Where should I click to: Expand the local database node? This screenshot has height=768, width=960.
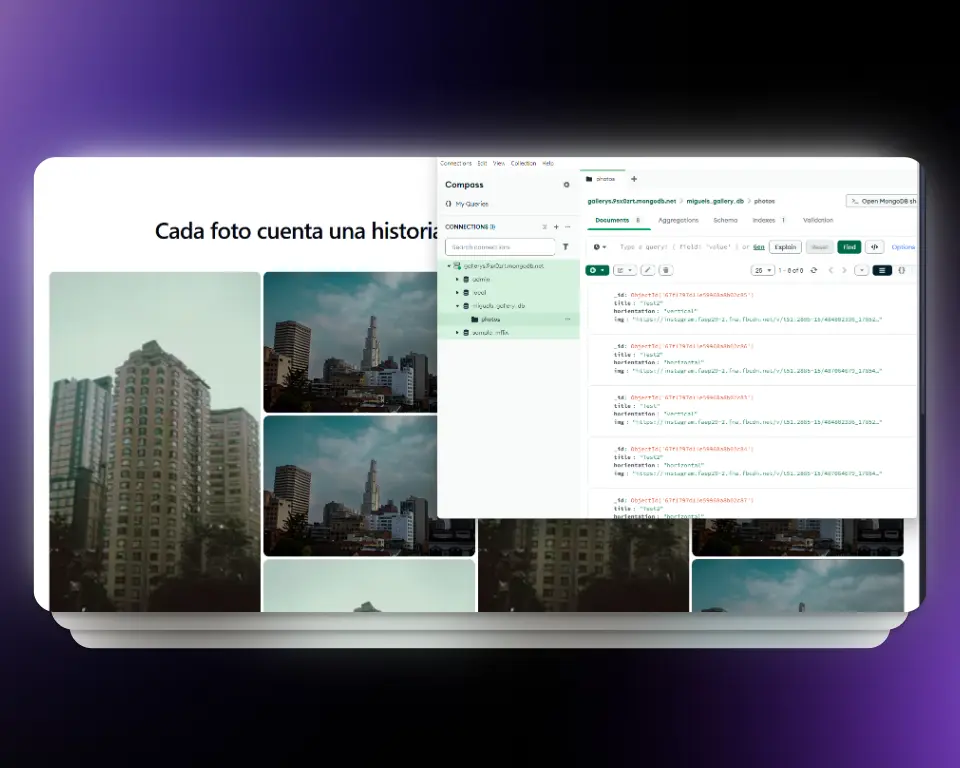coord(457,293)
